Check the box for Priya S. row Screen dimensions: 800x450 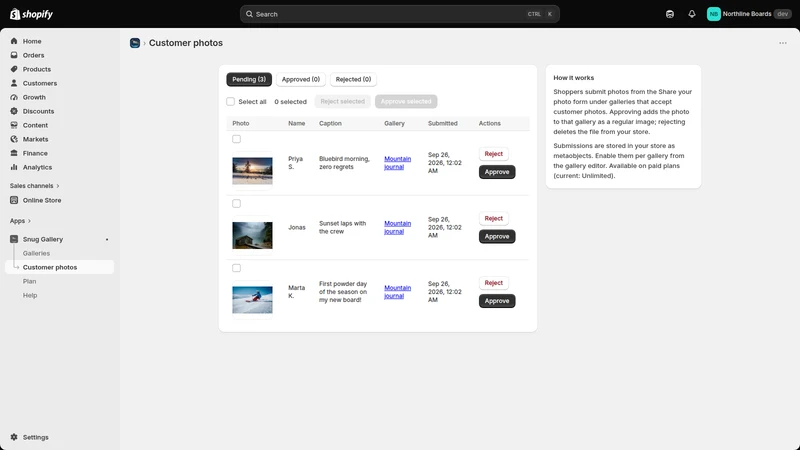(x=236, y=139)
